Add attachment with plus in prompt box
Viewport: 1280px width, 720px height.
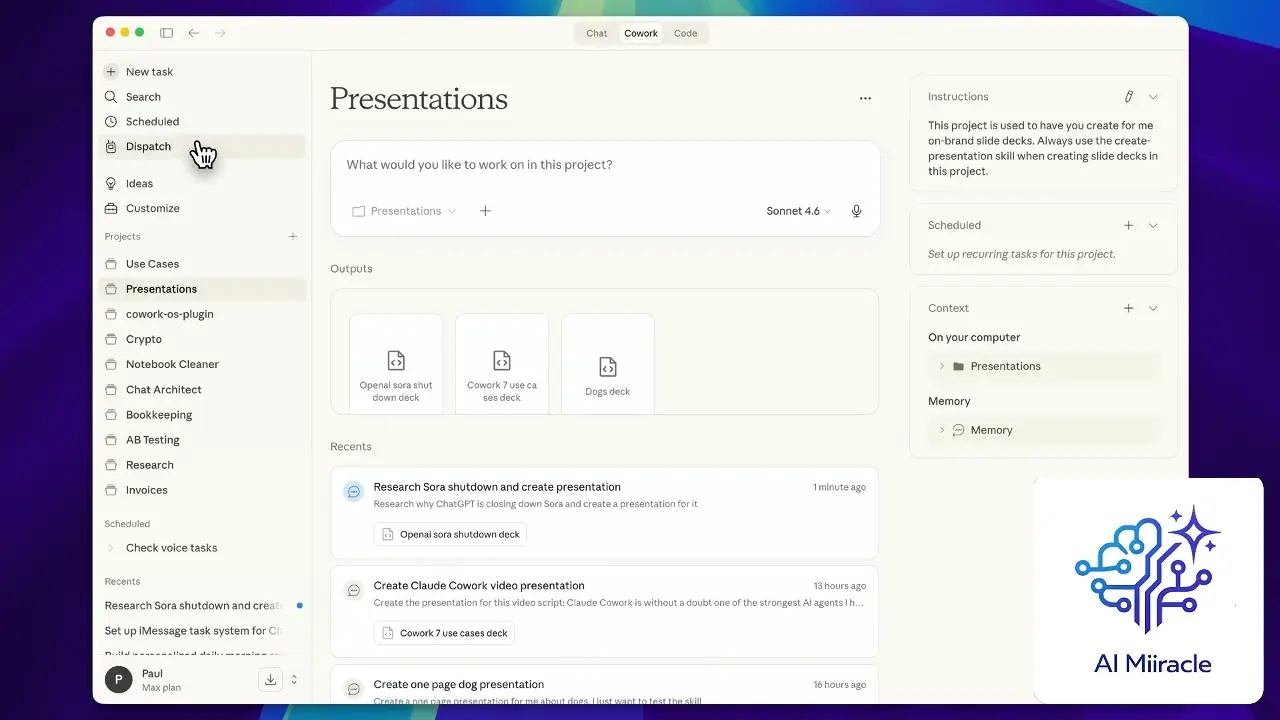click(x=485, y=211)
